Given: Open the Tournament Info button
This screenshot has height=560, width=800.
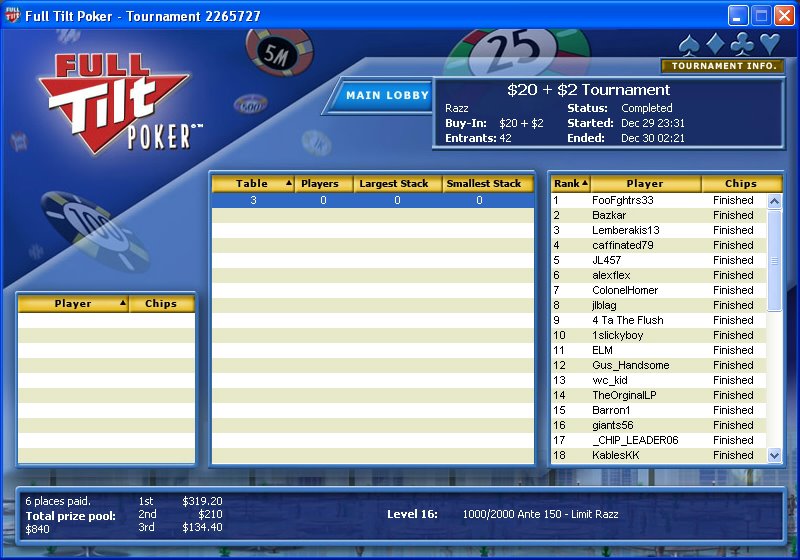Looking at the screenshot, I should (723, 66).
